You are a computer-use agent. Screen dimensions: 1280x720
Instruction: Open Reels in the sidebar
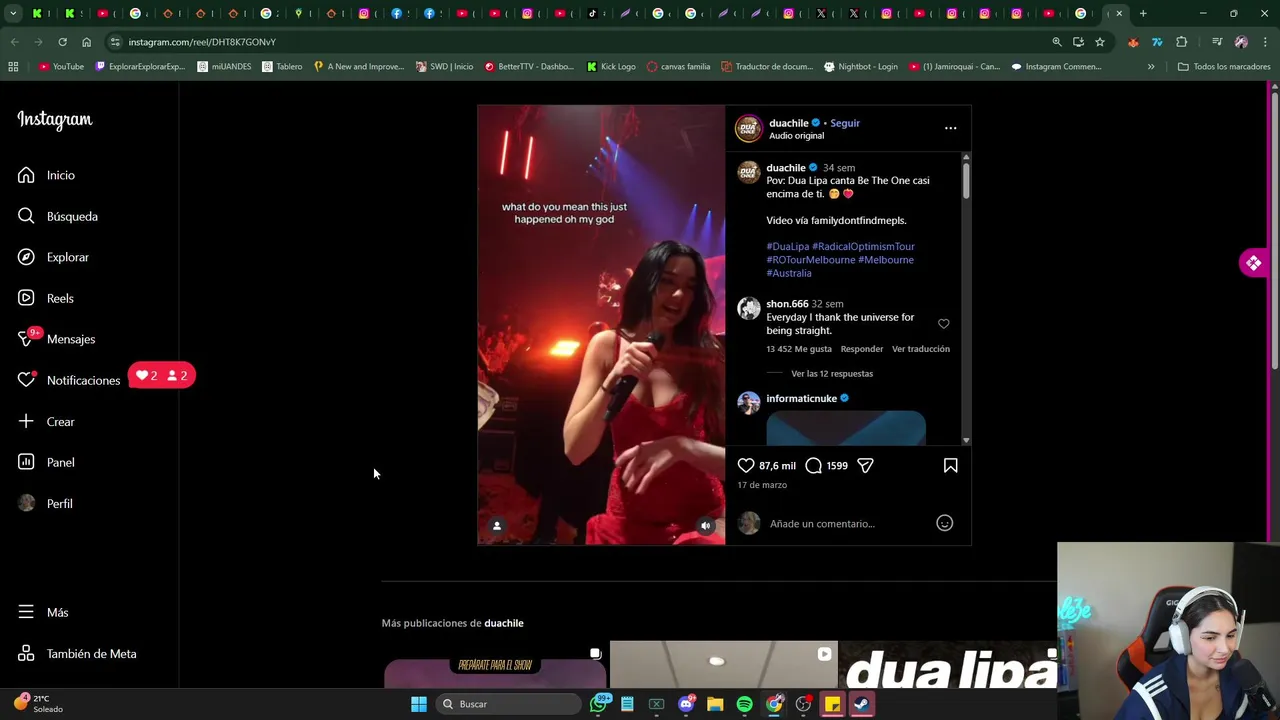tap(45, 298)
